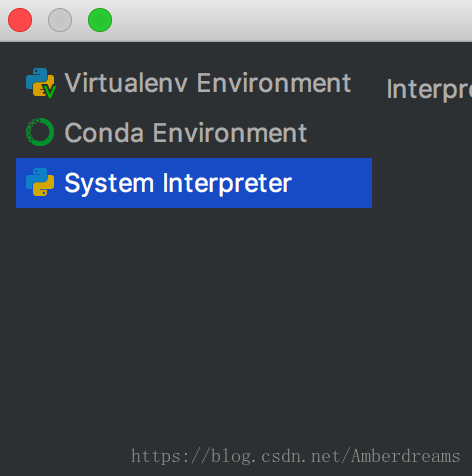Select the Virtualenv Environment label
Image resolution: width=472 pixels, height=476 pixels.
208,83
